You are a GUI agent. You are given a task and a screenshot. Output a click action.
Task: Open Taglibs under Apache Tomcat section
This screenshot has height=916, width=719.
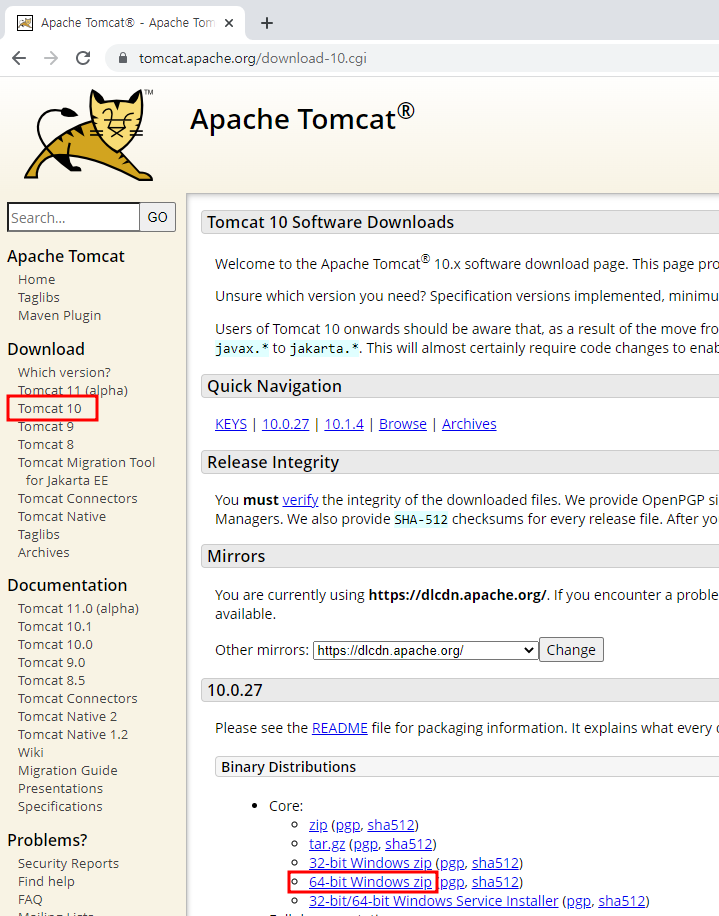tap(39, 297)
